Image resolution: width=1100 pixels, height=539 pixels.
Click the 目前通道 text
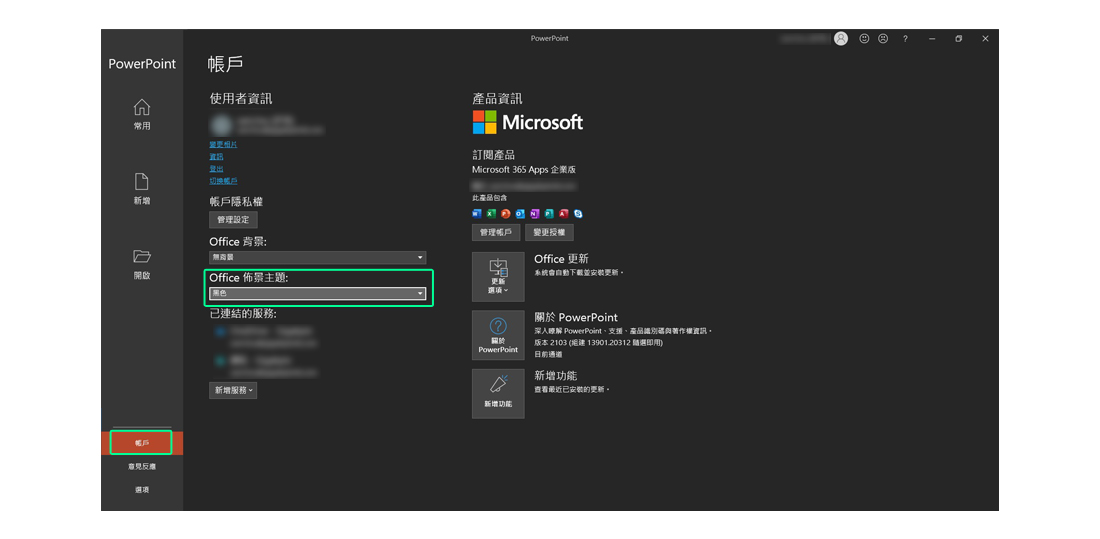pyautogui.click(x=547, y=354)
